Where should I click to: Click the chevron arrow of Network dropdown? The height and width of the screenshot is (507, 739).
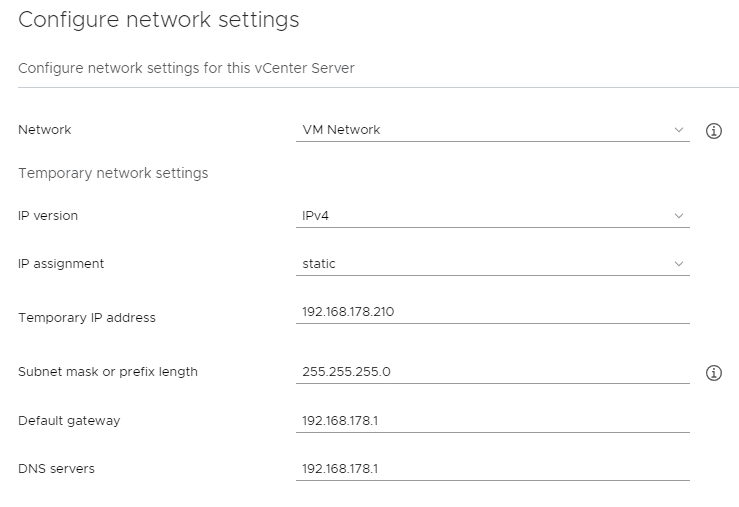(679, 130)
